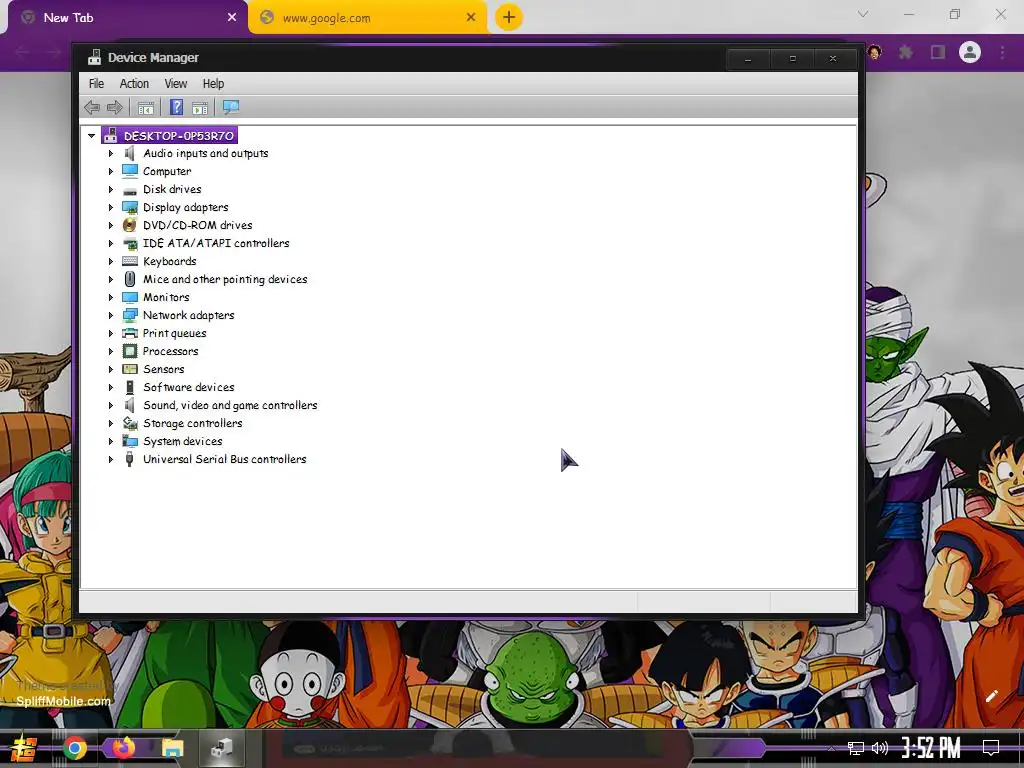
Task: Click the Forward arrow in Device Manager toolbar
Action: point(115,107)
